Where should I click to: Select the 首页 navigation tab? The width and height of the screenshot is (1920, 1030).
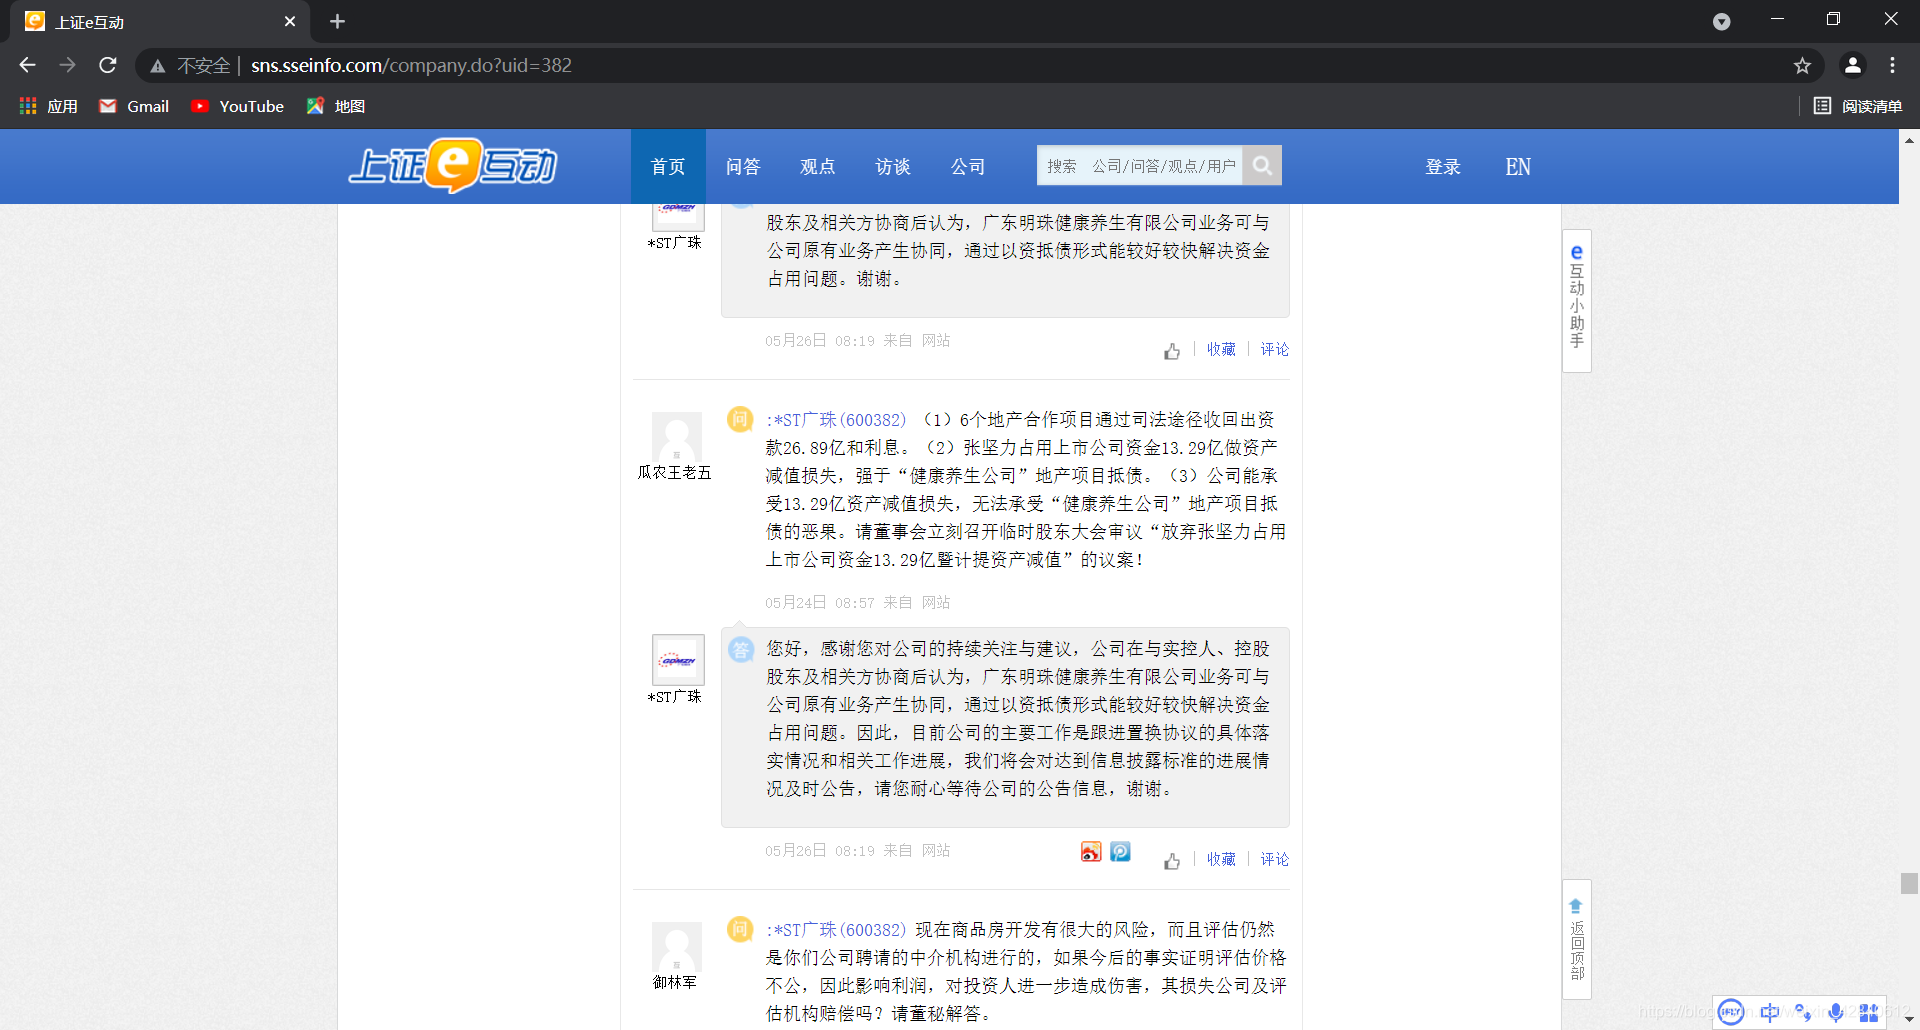(668, 166)
